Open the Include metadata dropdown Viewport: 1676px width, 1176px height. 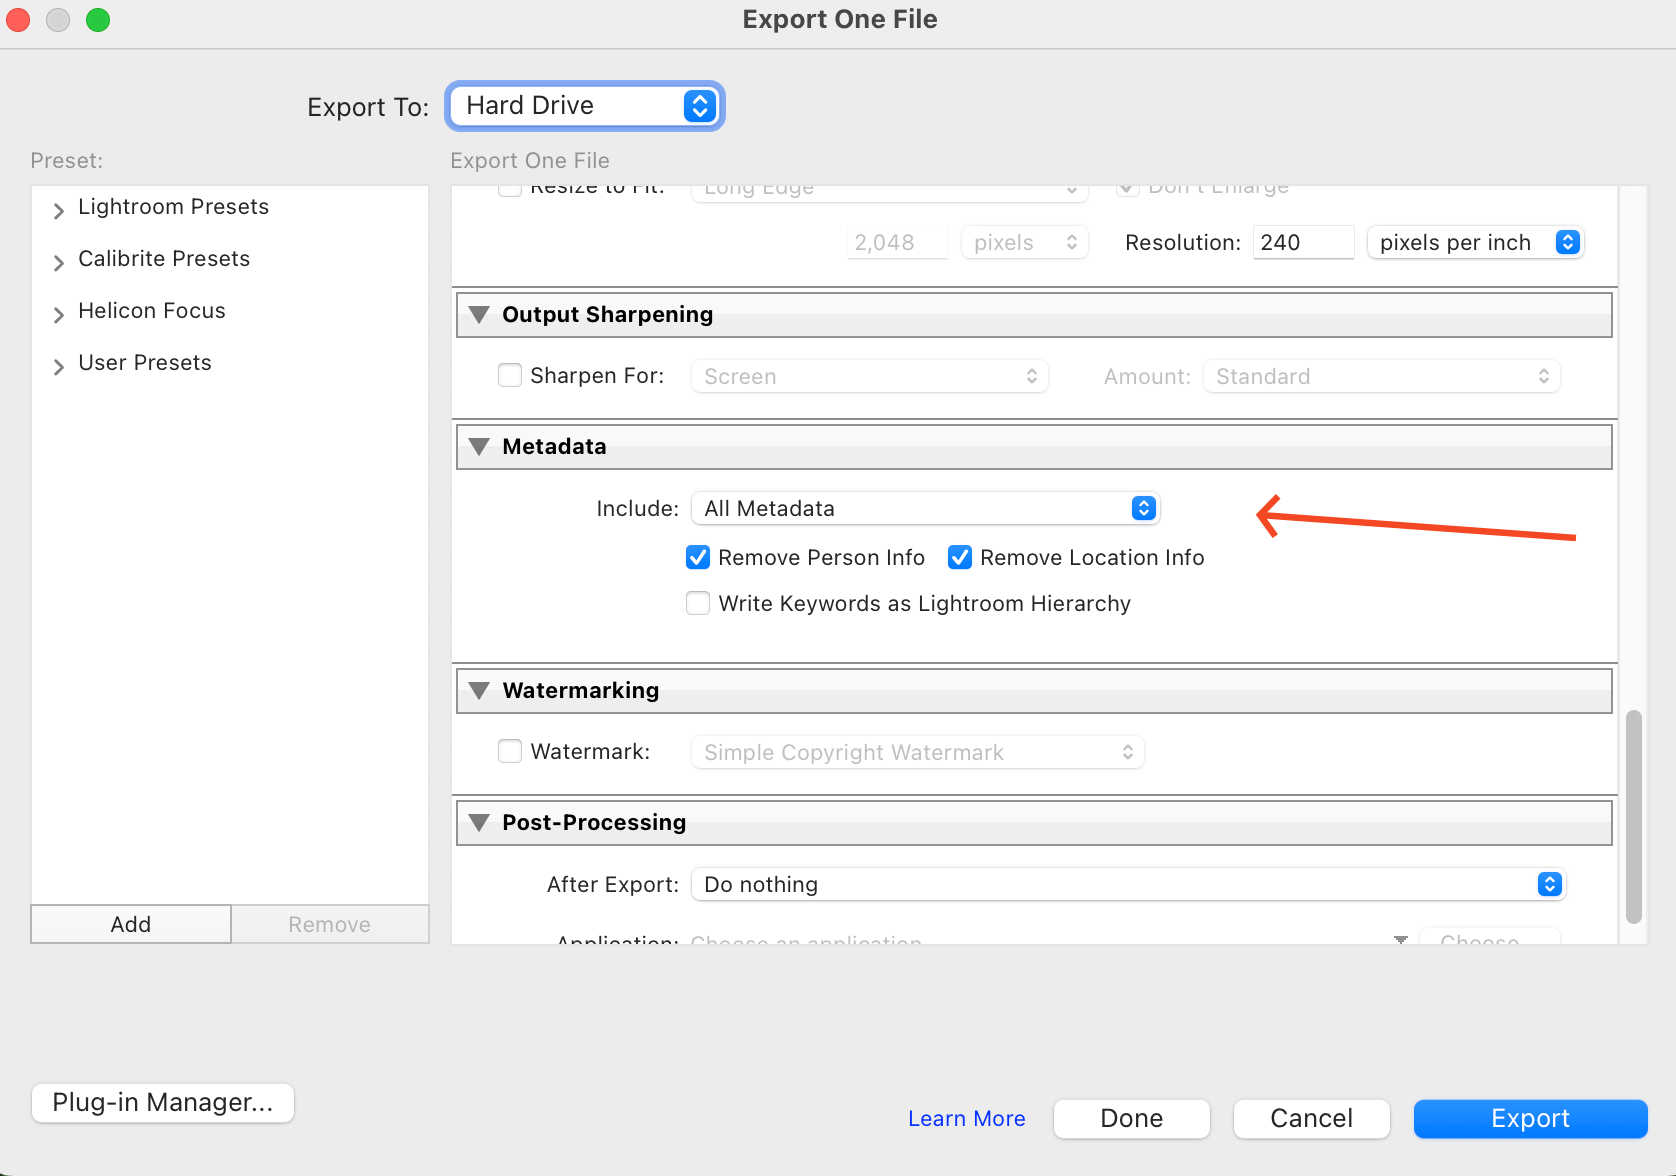(925, 508)
